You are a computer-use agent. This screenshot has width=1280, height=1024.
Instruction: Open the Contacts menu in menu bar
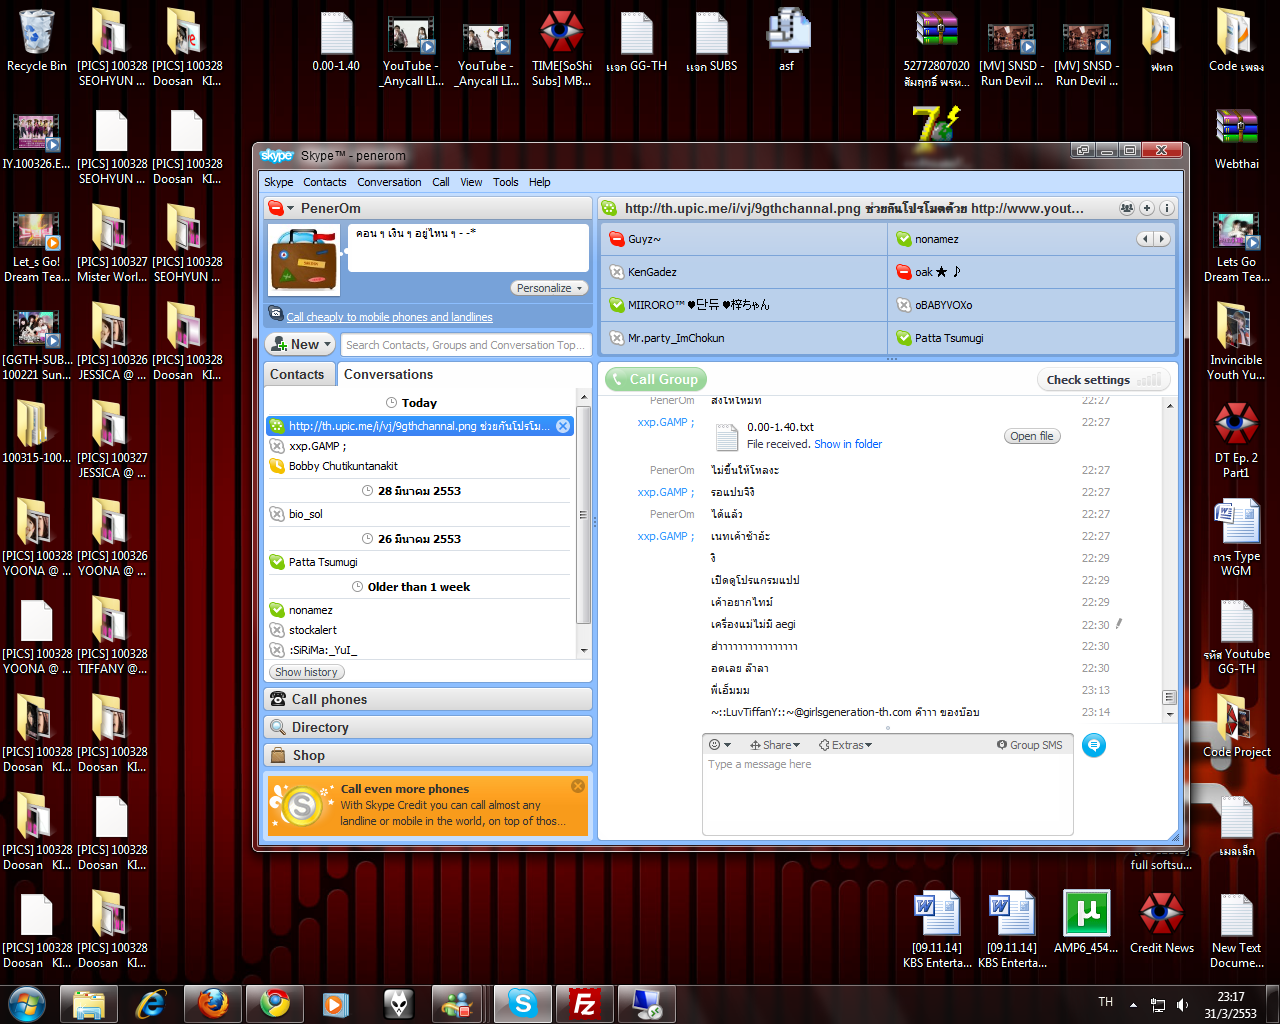325,182
